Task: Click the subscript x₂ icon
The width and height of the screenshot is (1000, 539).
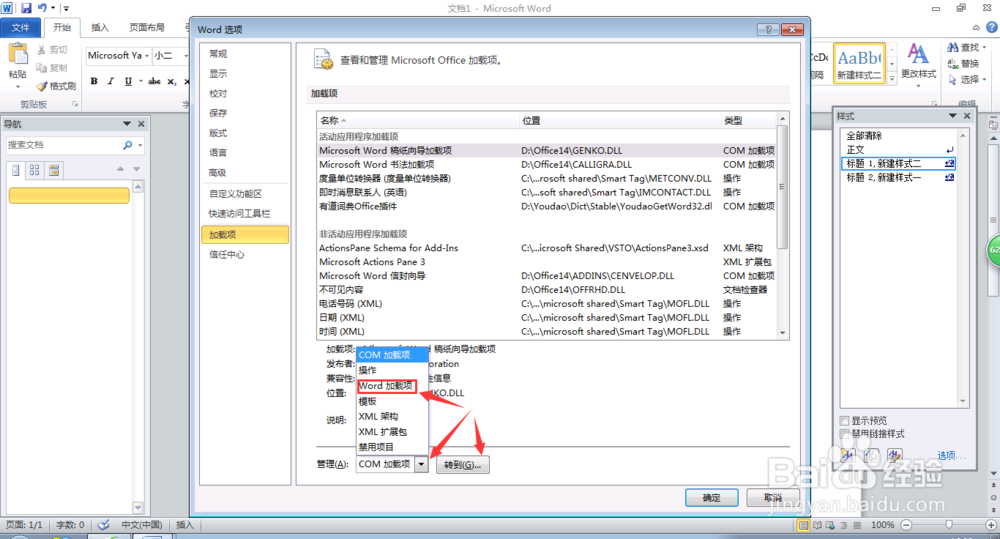Action: pyautogui.click(x=172, y=81)
